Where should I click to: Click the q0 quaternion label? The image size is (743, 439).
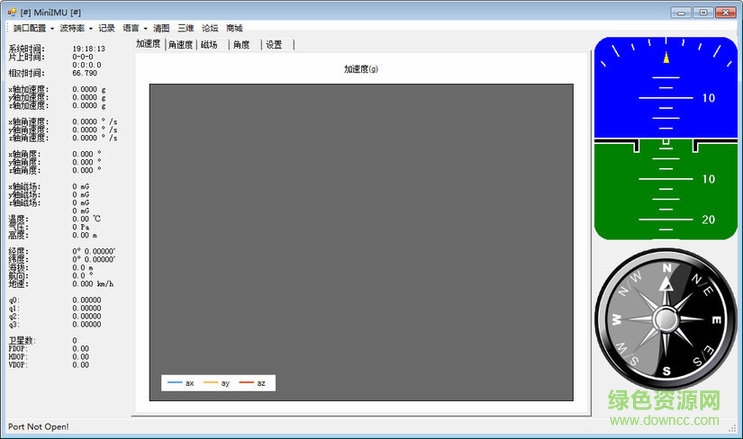[x=14, y=300]
